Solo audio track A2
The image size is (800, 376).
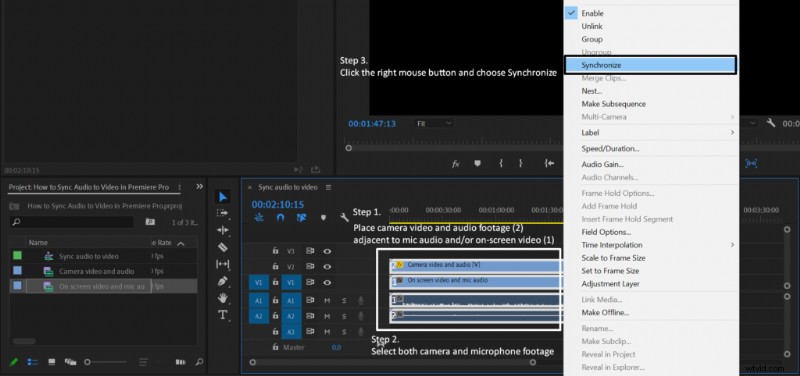tap(343, 316)
